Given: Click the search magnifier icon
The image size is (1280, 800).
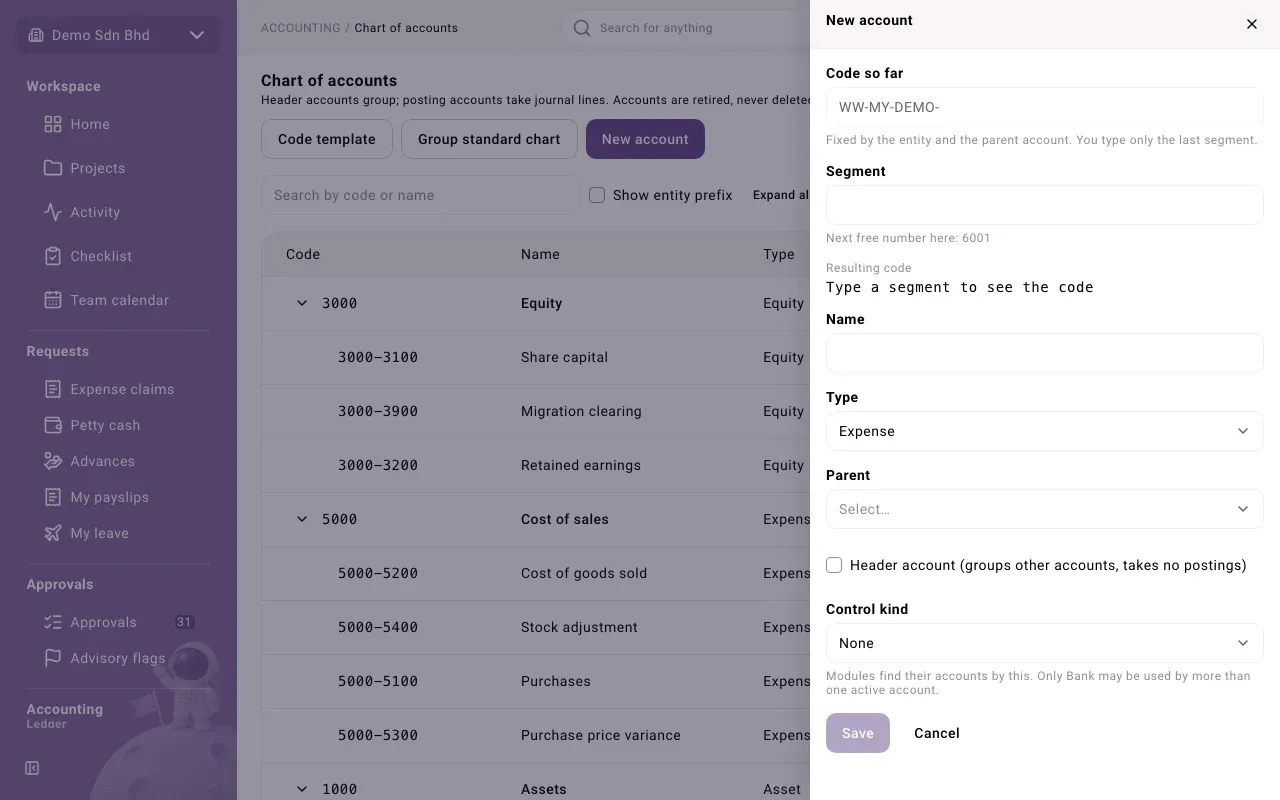Looking at the screenshot, I should (x=581, y=28).
